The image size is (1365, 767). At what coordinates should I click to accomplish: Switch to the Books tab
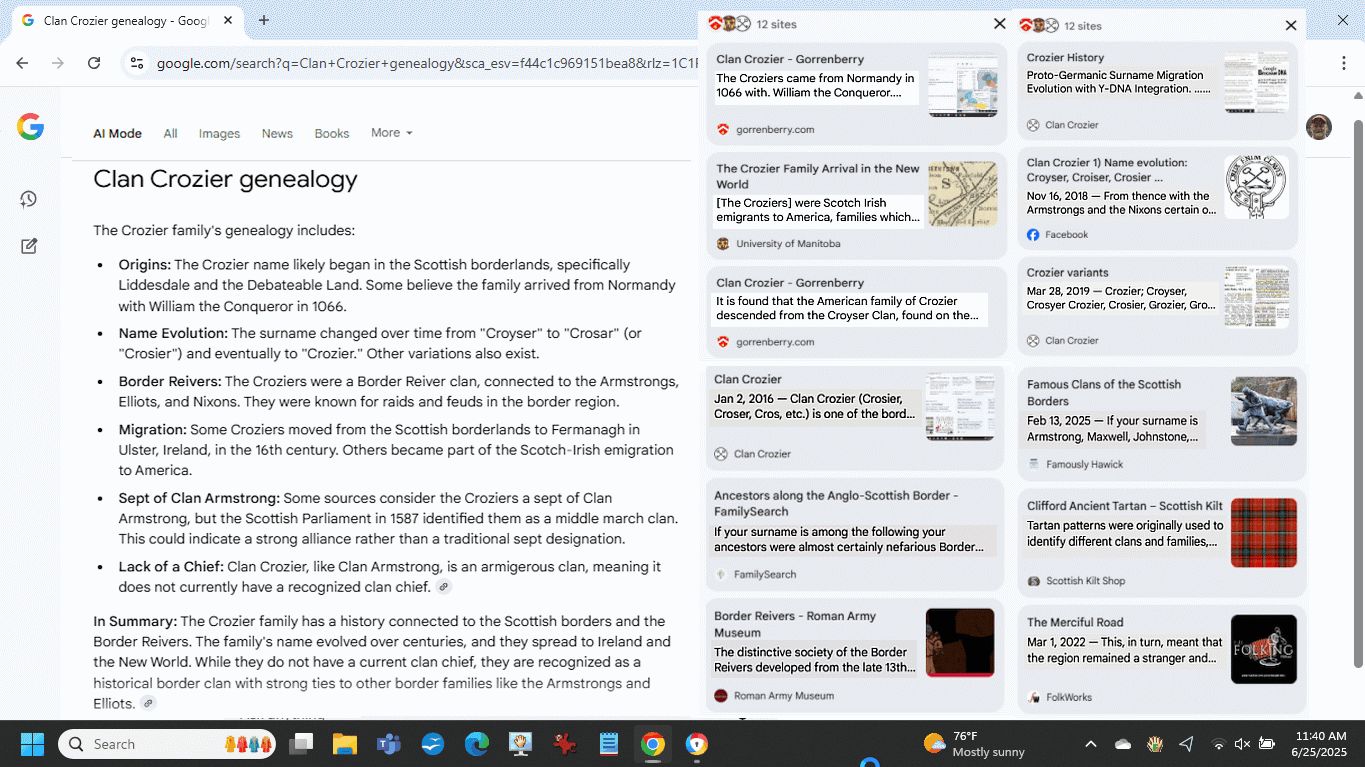[x=332, y=133]
